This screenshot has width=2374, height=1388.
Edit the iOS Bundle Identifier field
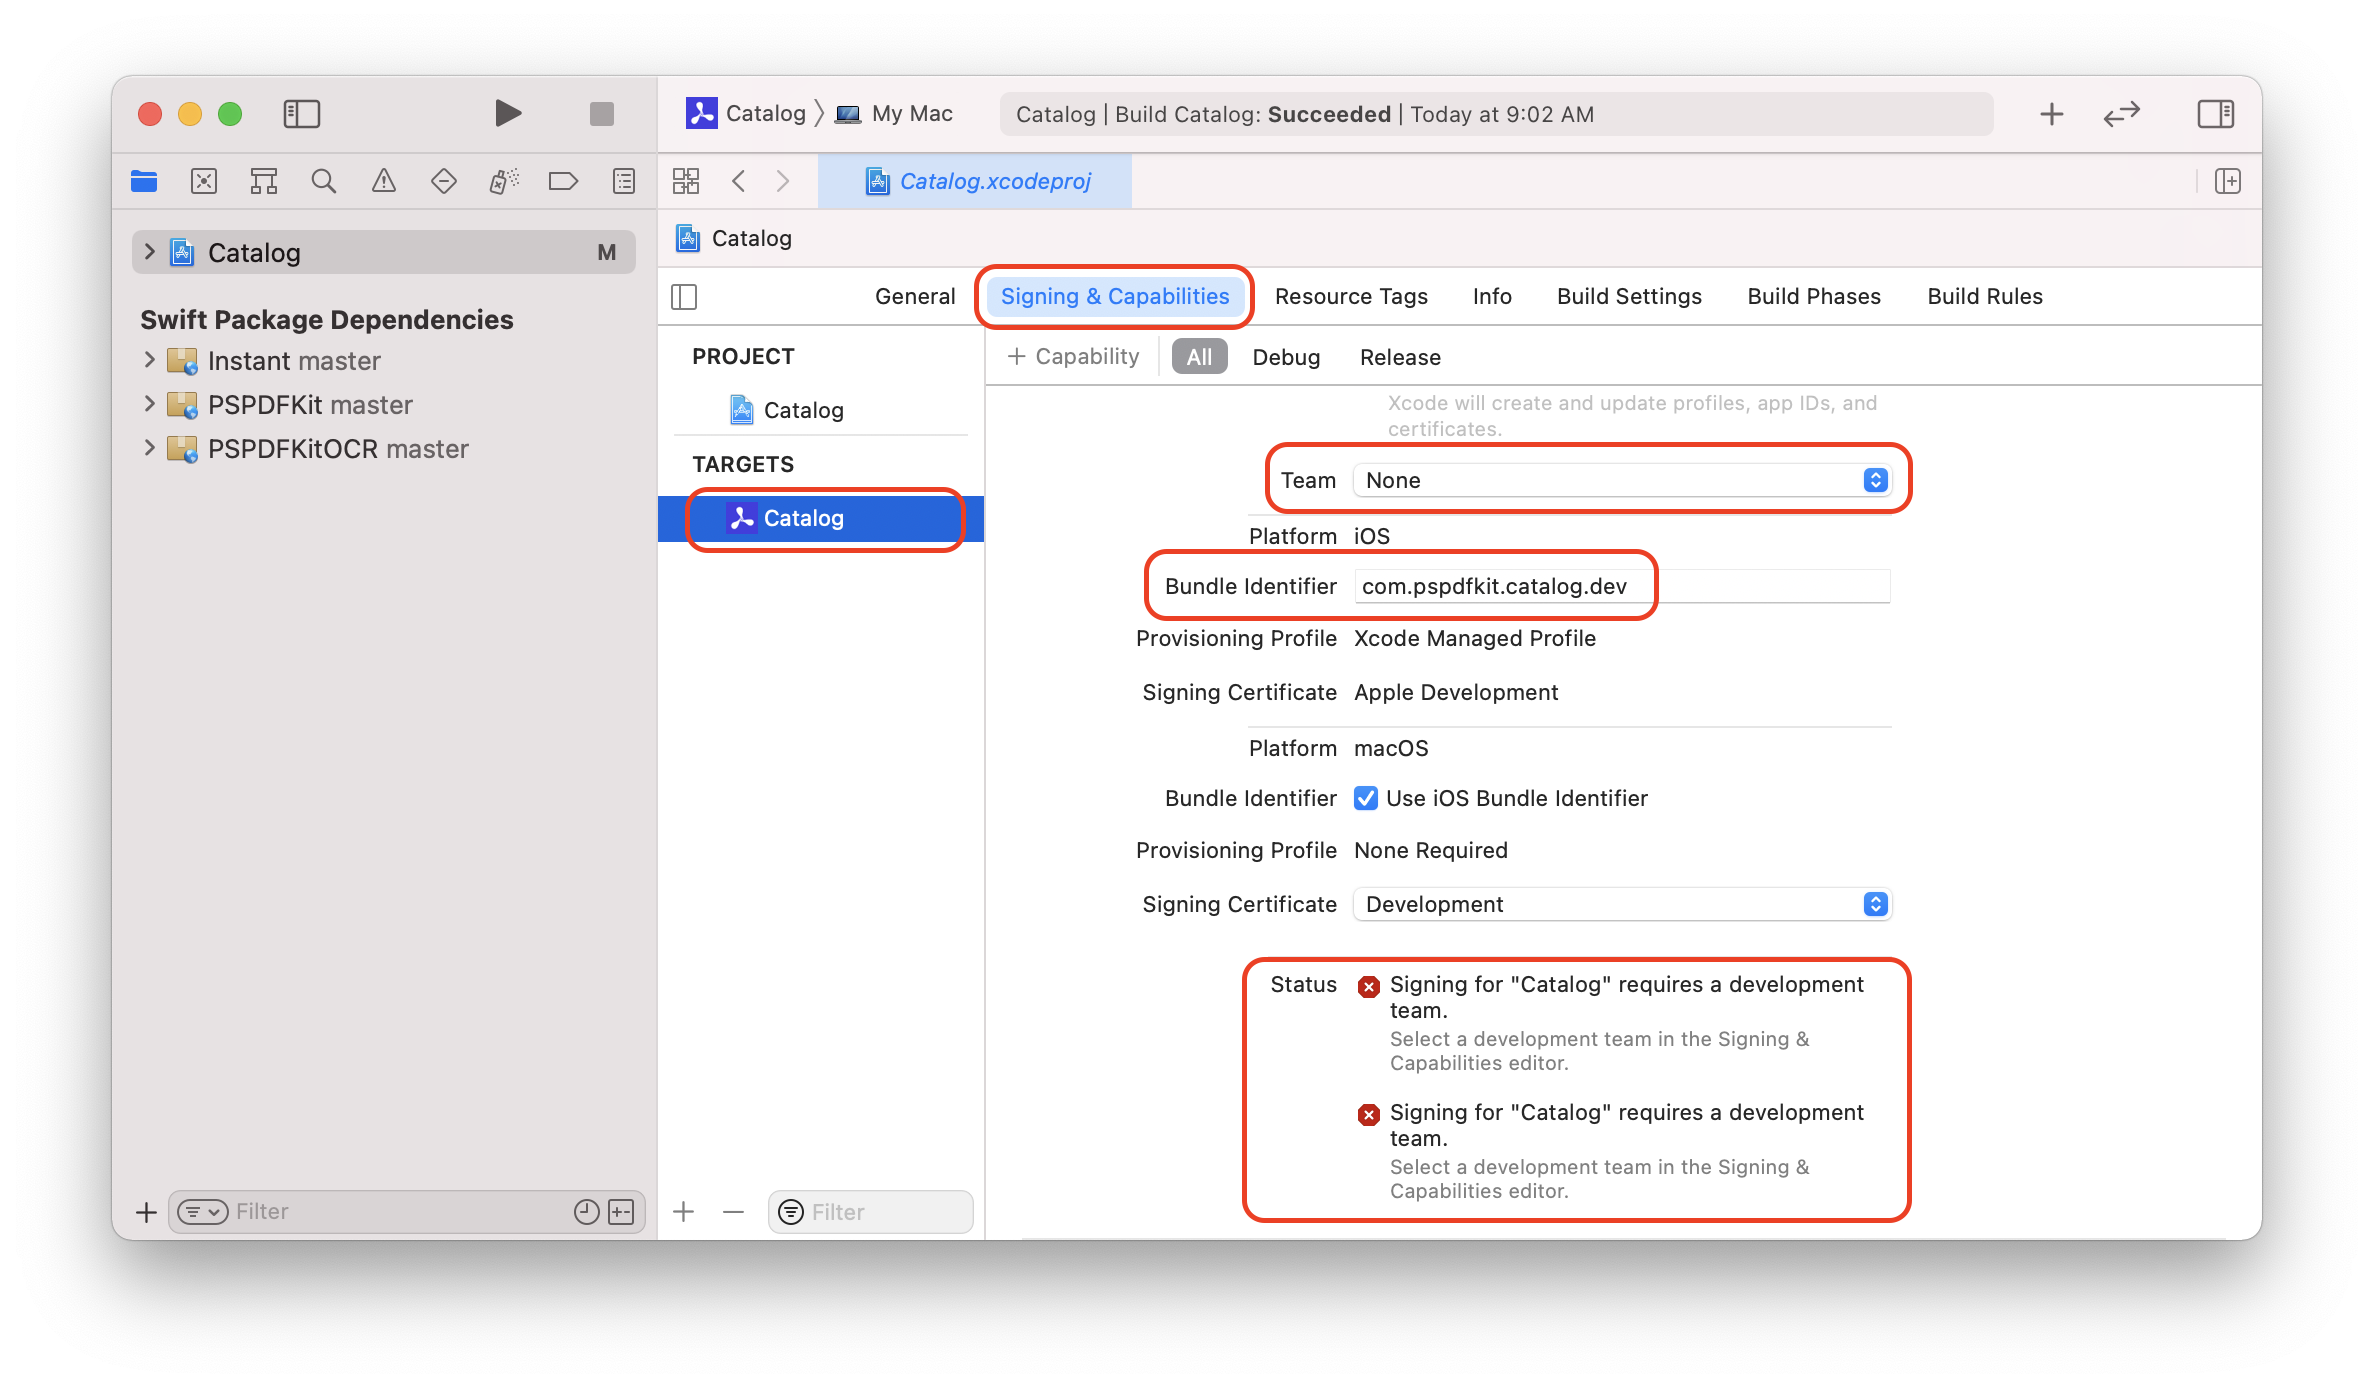click(x=1621, y=586)
